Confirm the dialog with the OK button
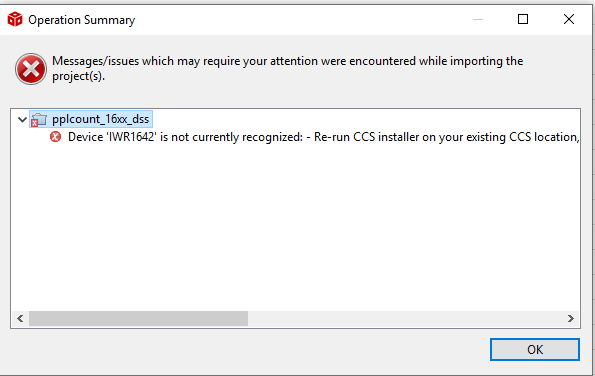The height and width of the screenshot is (376, 595). pos(535,349)
